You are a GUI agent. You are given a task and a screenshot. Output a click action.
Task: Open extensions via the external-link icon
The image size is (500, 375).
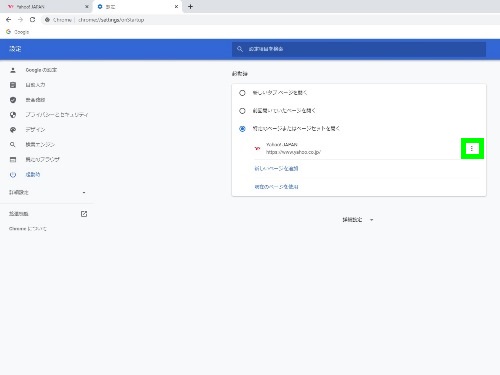tap(84, 214)
